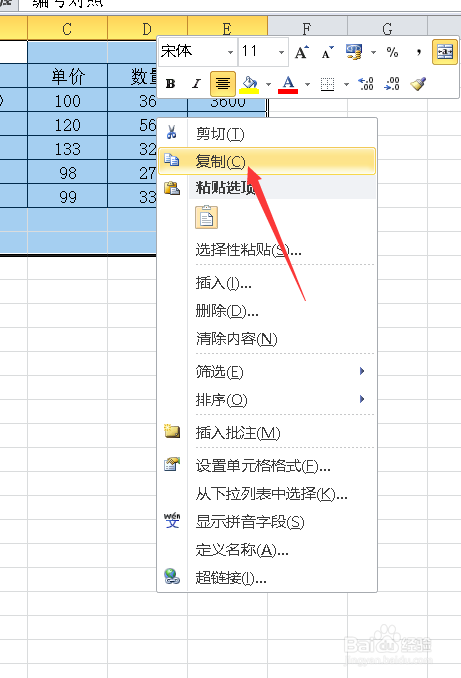Open borders dropdown arrow
This screenshot has width=461, height=678.
pyautogui.click(x=346, y=84)
